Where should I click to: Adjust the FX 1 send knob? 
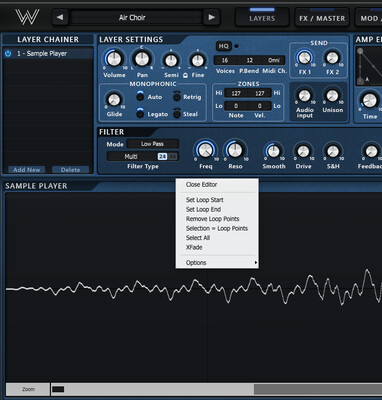[304, 58]
